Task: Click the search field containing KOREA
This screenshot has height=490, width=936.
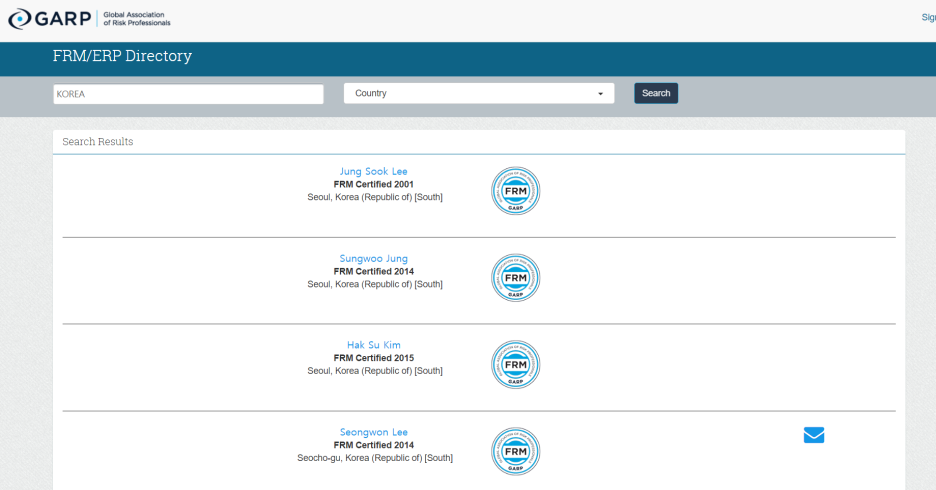Action: click(188, 93)
